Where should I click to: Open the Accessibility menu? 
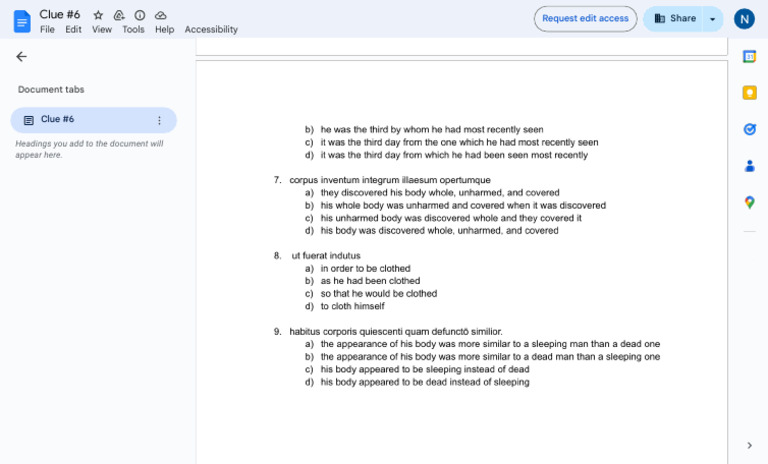tap(211, 29)
